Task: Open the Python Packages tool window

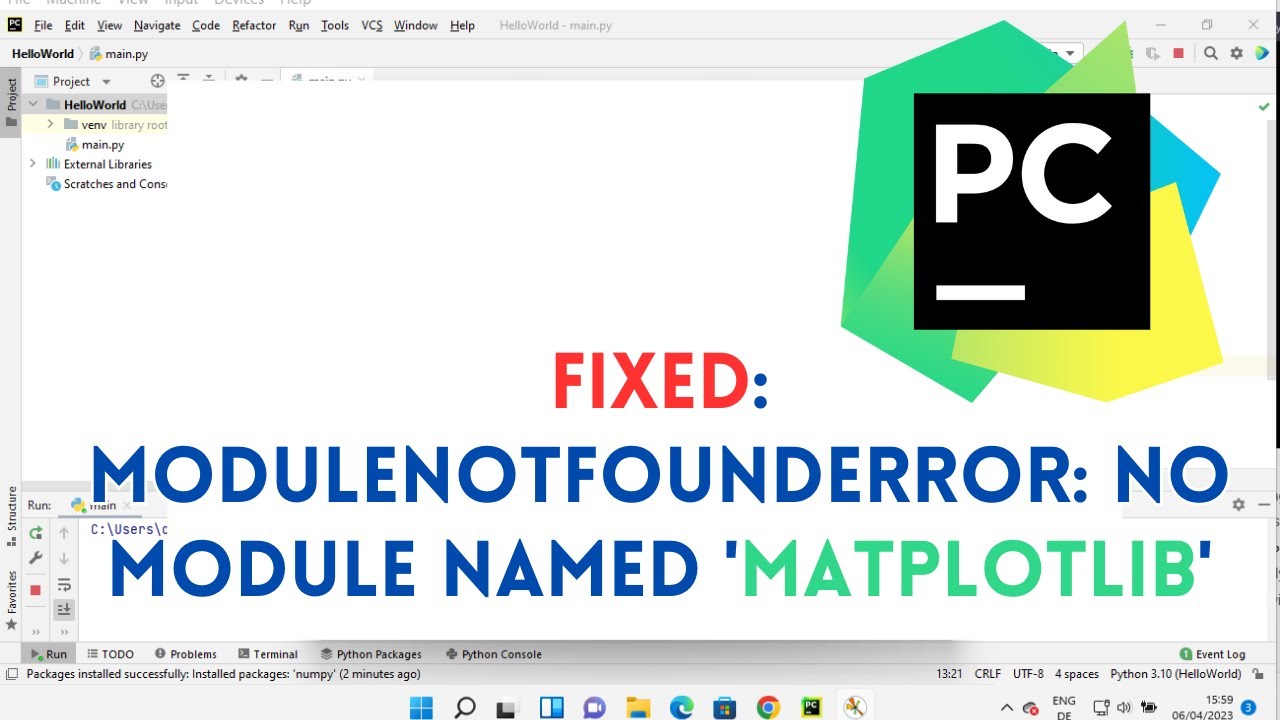Action: (371, 654)
